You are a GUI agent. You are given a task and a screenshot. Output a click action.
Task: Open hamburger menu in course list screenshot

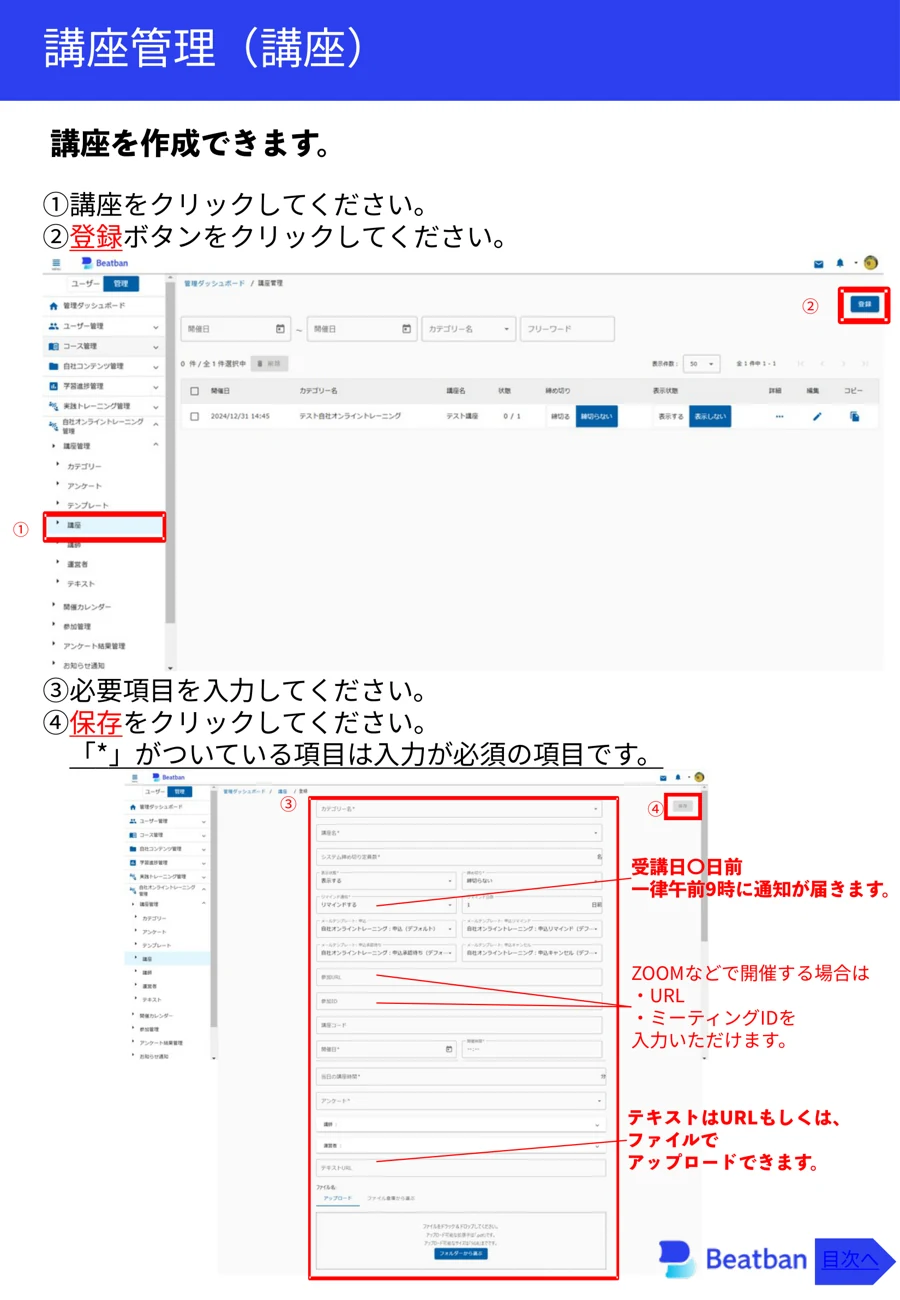click(x=56, y=263)
